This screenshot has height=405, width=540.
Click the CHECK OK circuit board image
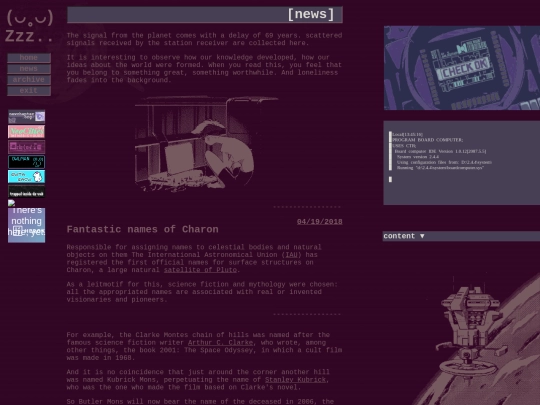462,68
